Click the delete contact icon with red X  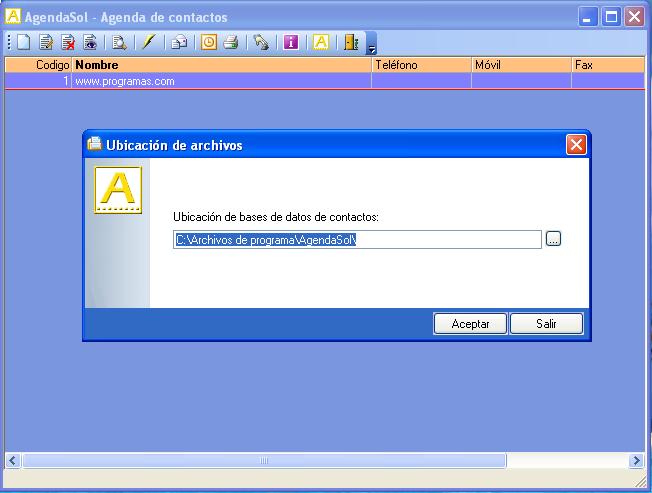68,42
